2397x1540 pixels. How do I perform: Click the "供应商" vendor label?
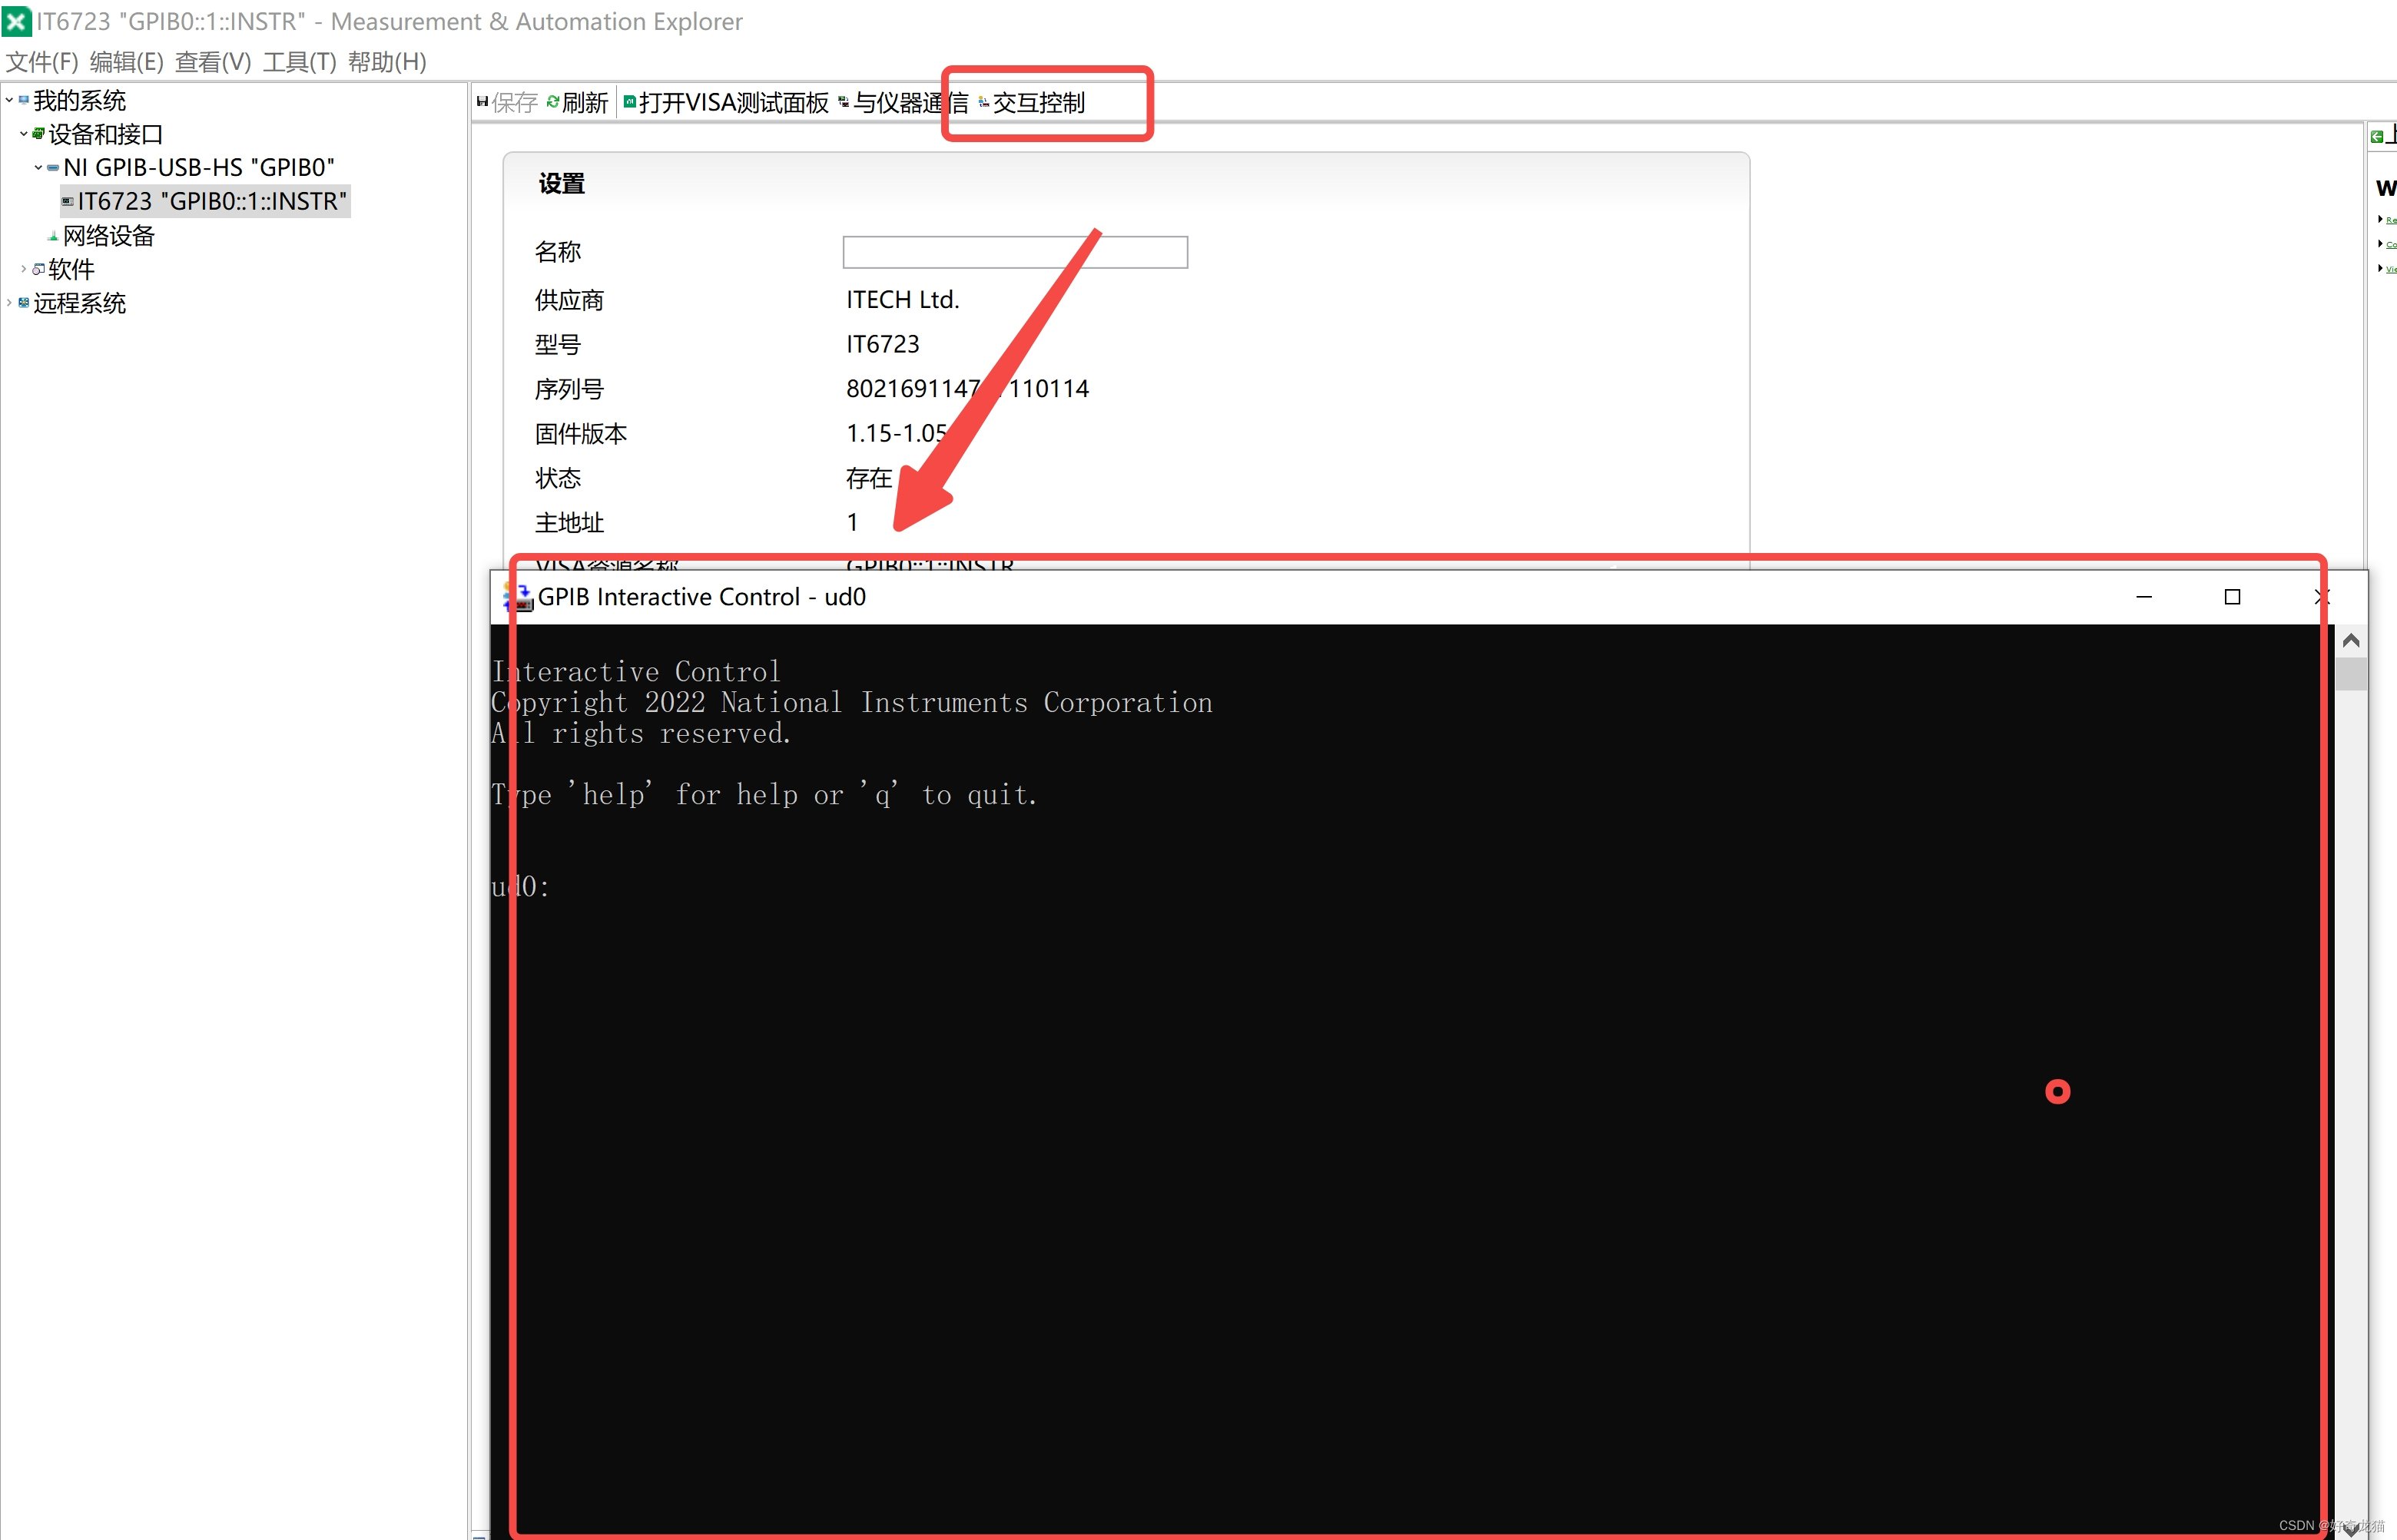click(x=569, y=300)
